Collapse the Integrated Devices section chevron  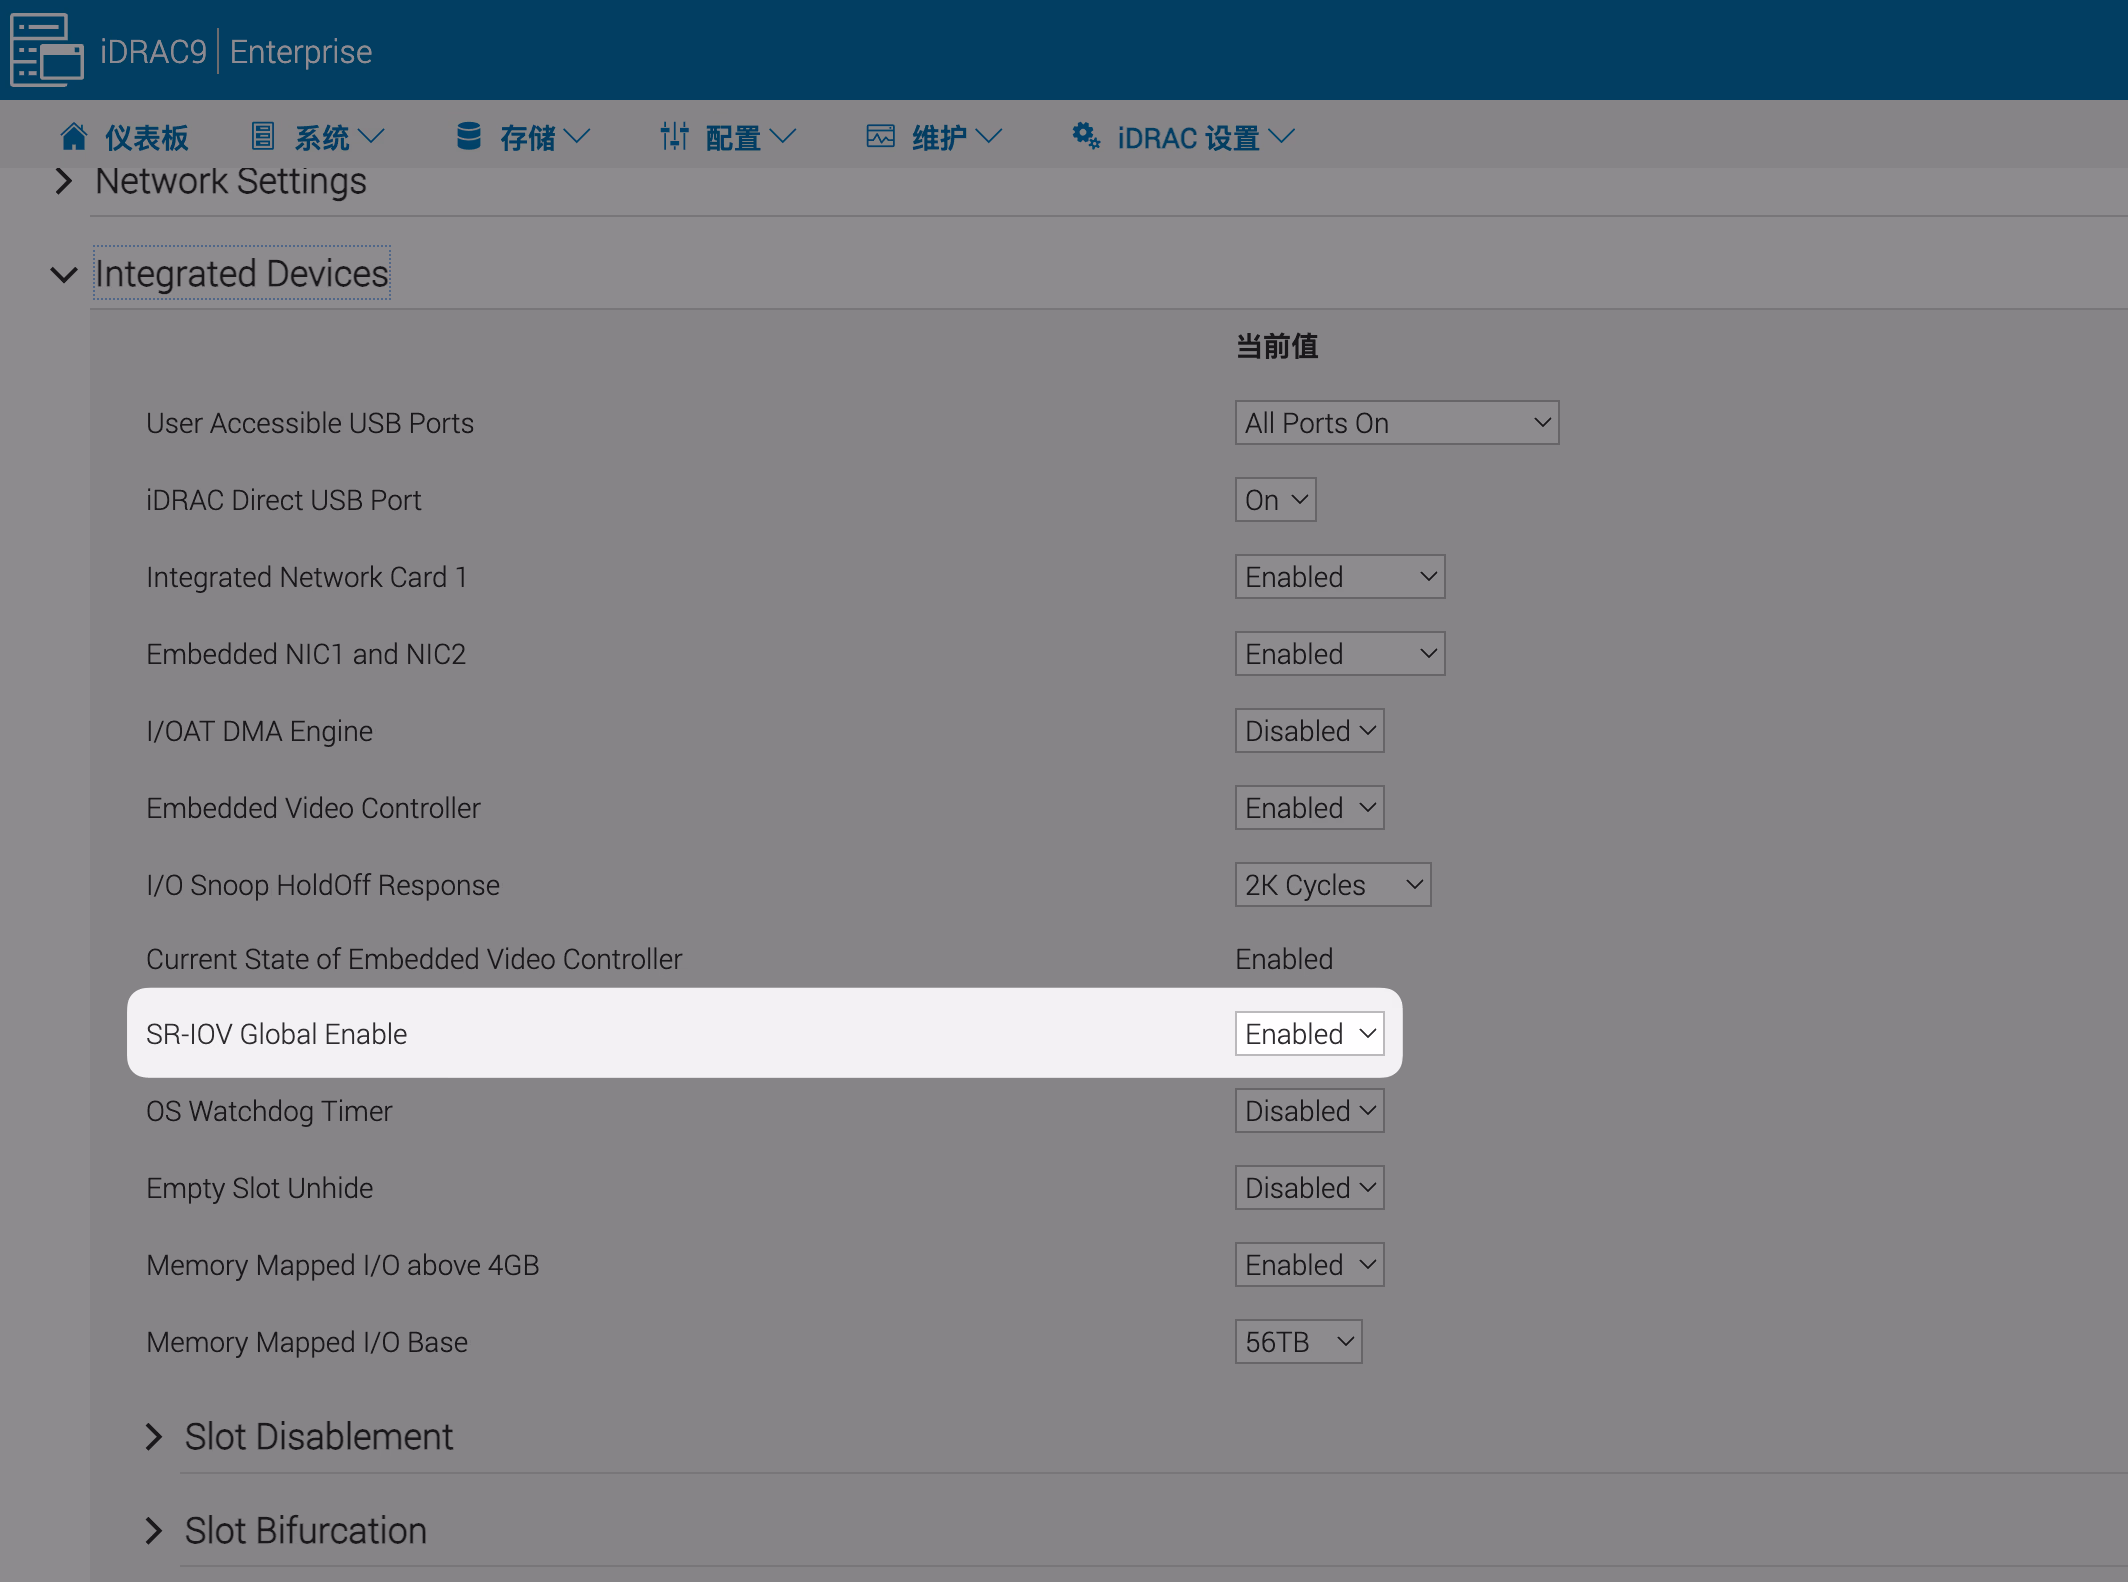tap(64, 274)
